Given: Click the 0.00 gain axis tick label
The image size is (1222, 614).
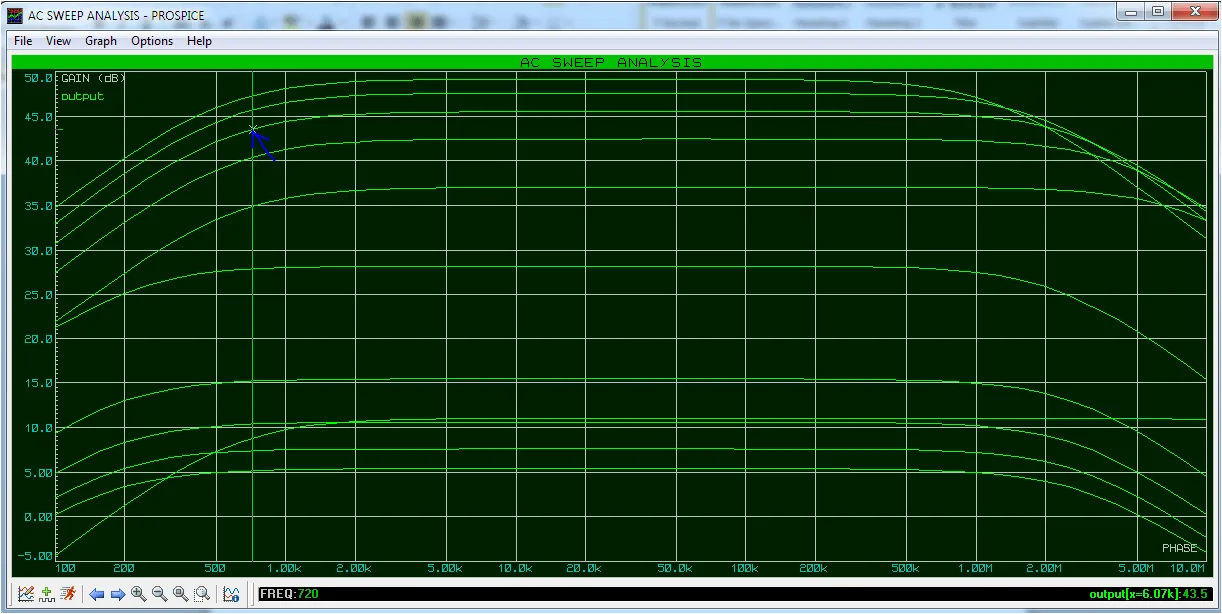Looking at the screenshot, I should click(37, 517).
